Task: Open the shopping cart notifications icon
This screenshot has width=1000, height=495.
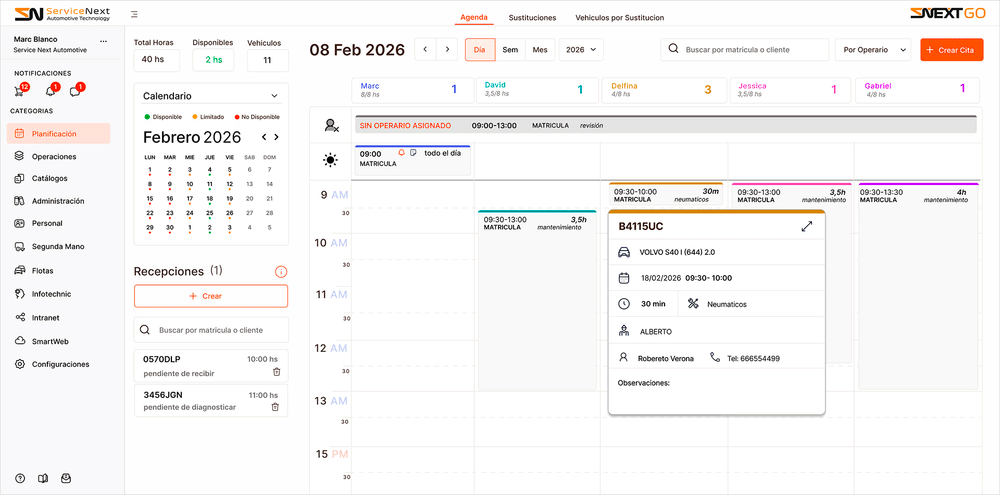Action: pos(21,91)
